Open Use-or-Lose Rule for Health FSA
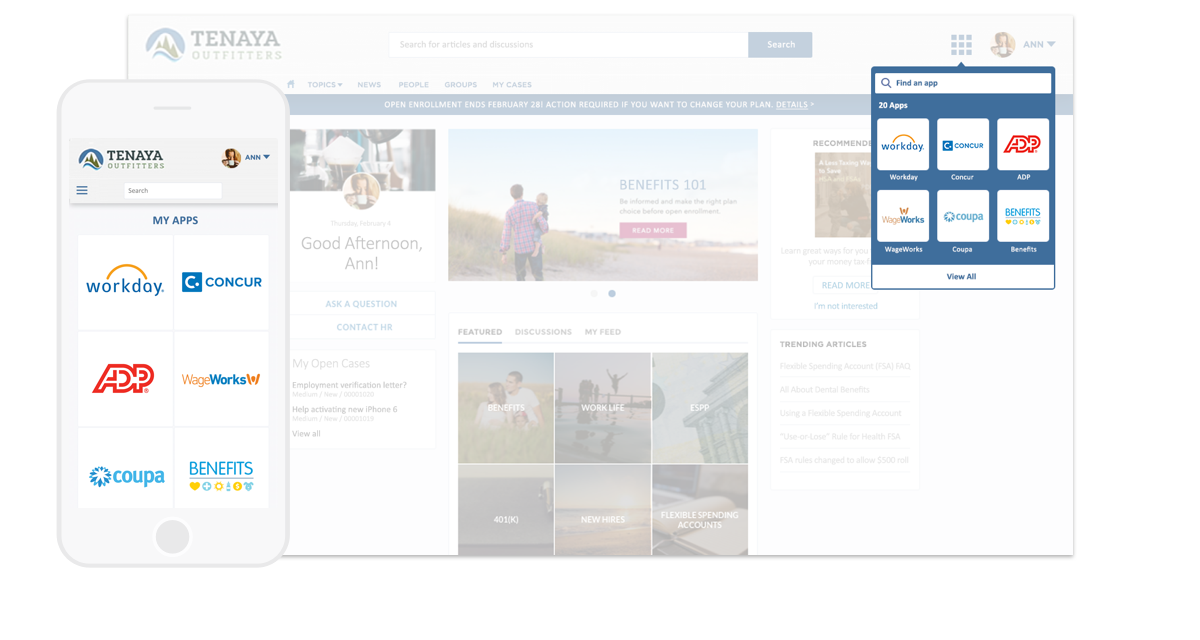 click(x=840, y=436)
